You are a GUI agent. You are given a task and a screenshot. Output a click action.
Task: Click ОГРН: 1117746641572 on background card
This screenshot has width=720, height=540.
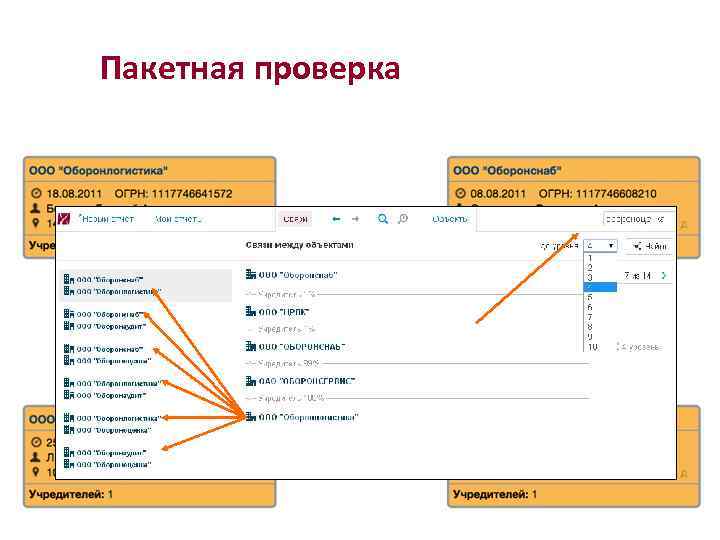point(173,194)
